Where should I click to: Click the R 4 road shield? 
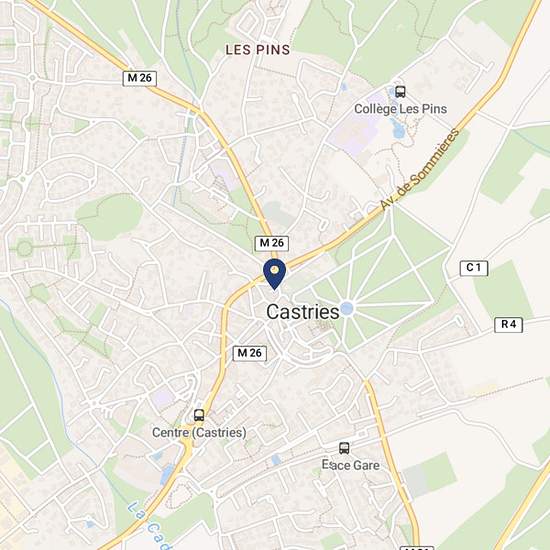508,325
